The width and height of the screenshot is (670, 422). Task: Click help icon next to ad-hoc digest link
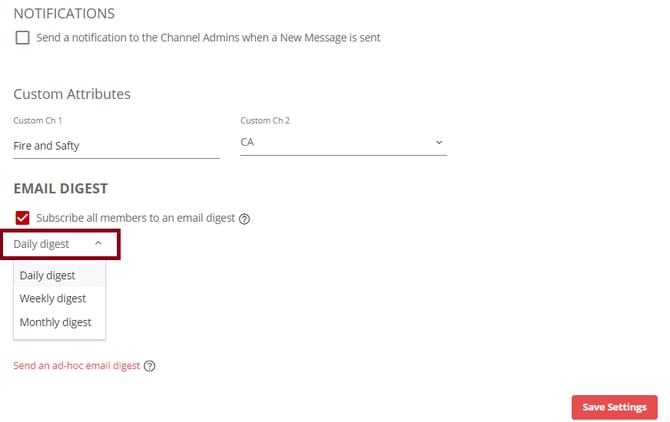150,366
